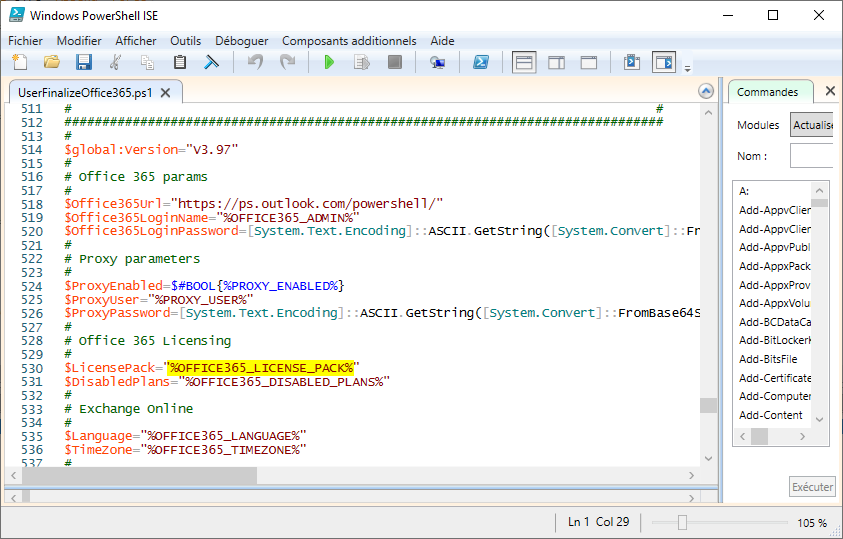The width and height of the screenshot is (843, 539).
Task: Click the Actualiser button
Action: click(x=811, y=125)
